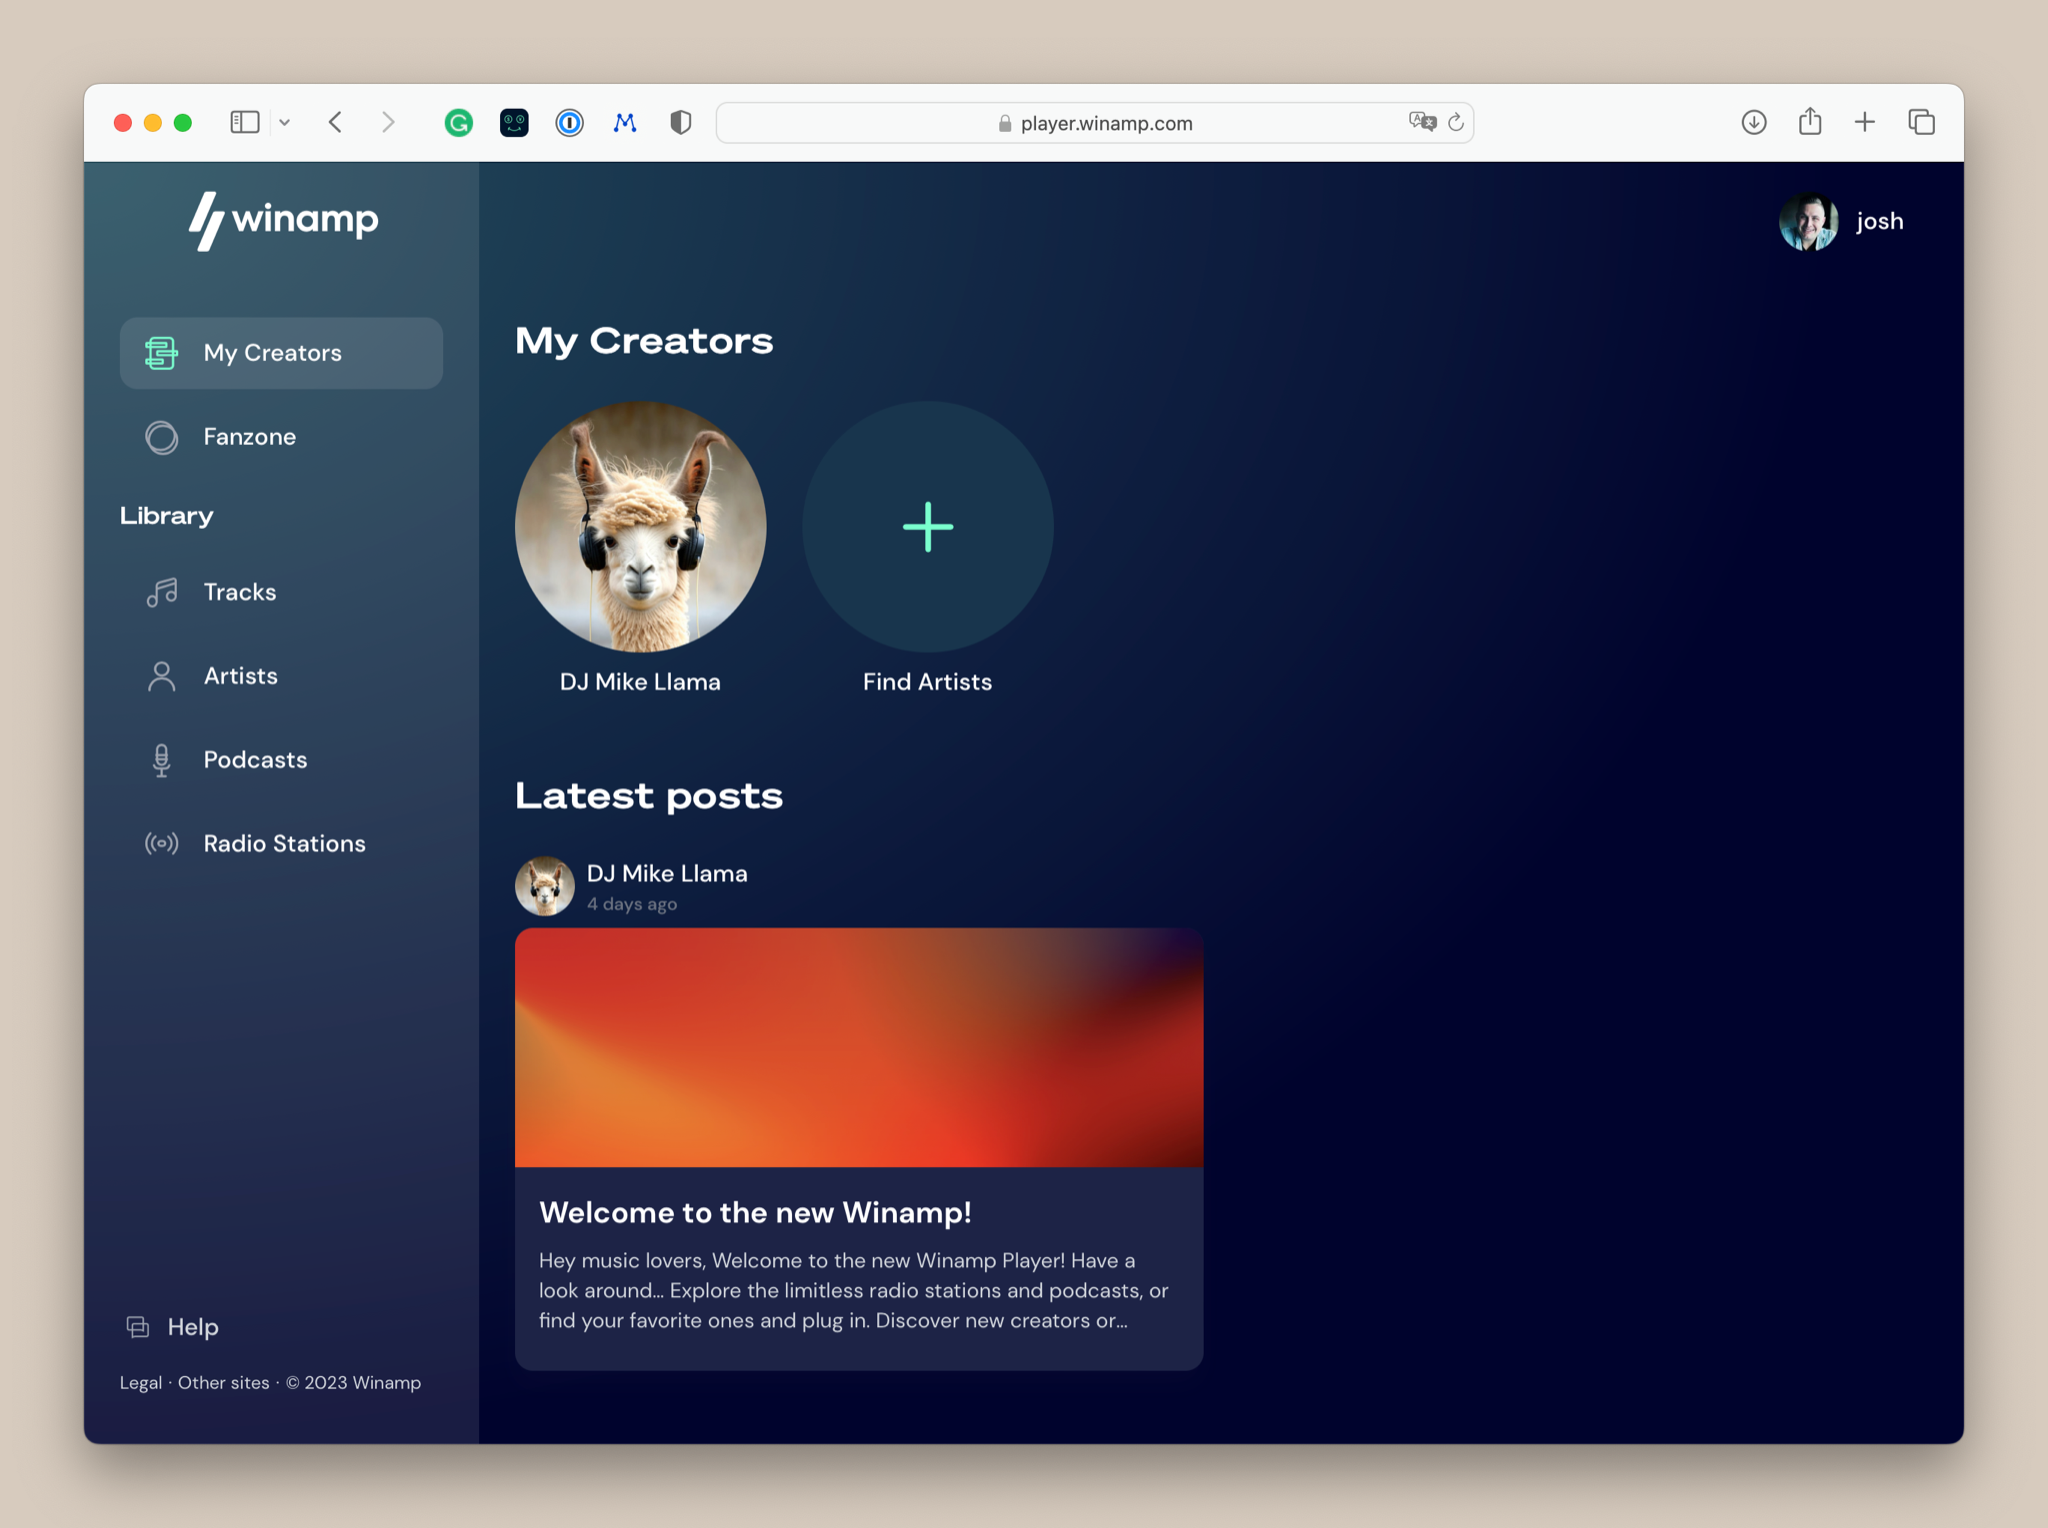Click the green plus Find Artists circle
The image size is (2048, 1528).
coord(927,527)
